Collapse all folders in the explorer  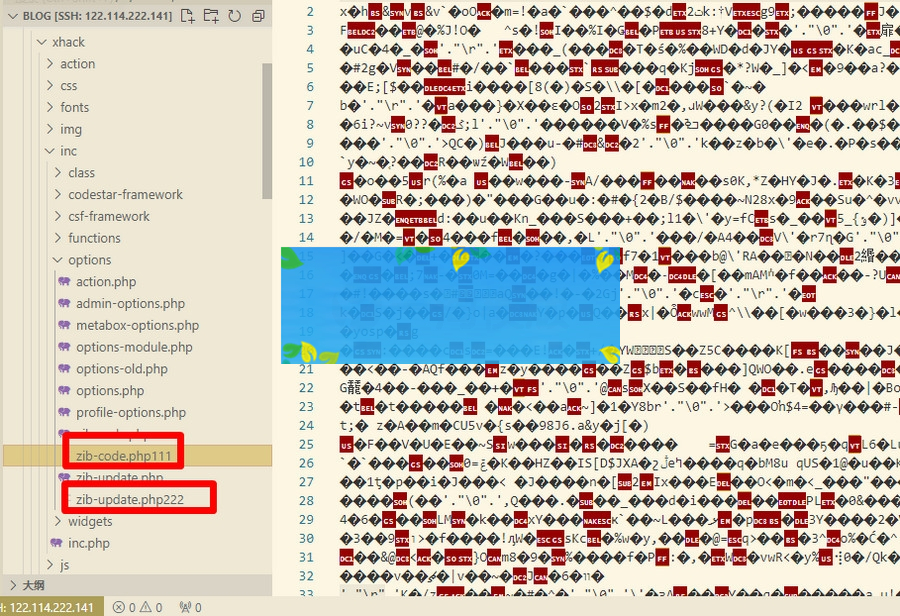click(258, 16)
